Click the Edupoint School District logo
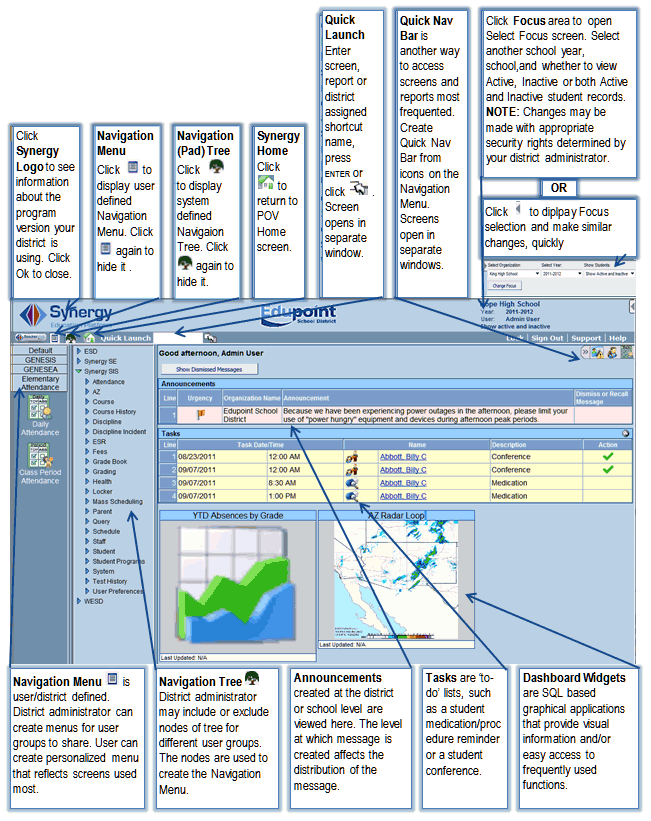The image size is (651, 821). coord(299,314)
